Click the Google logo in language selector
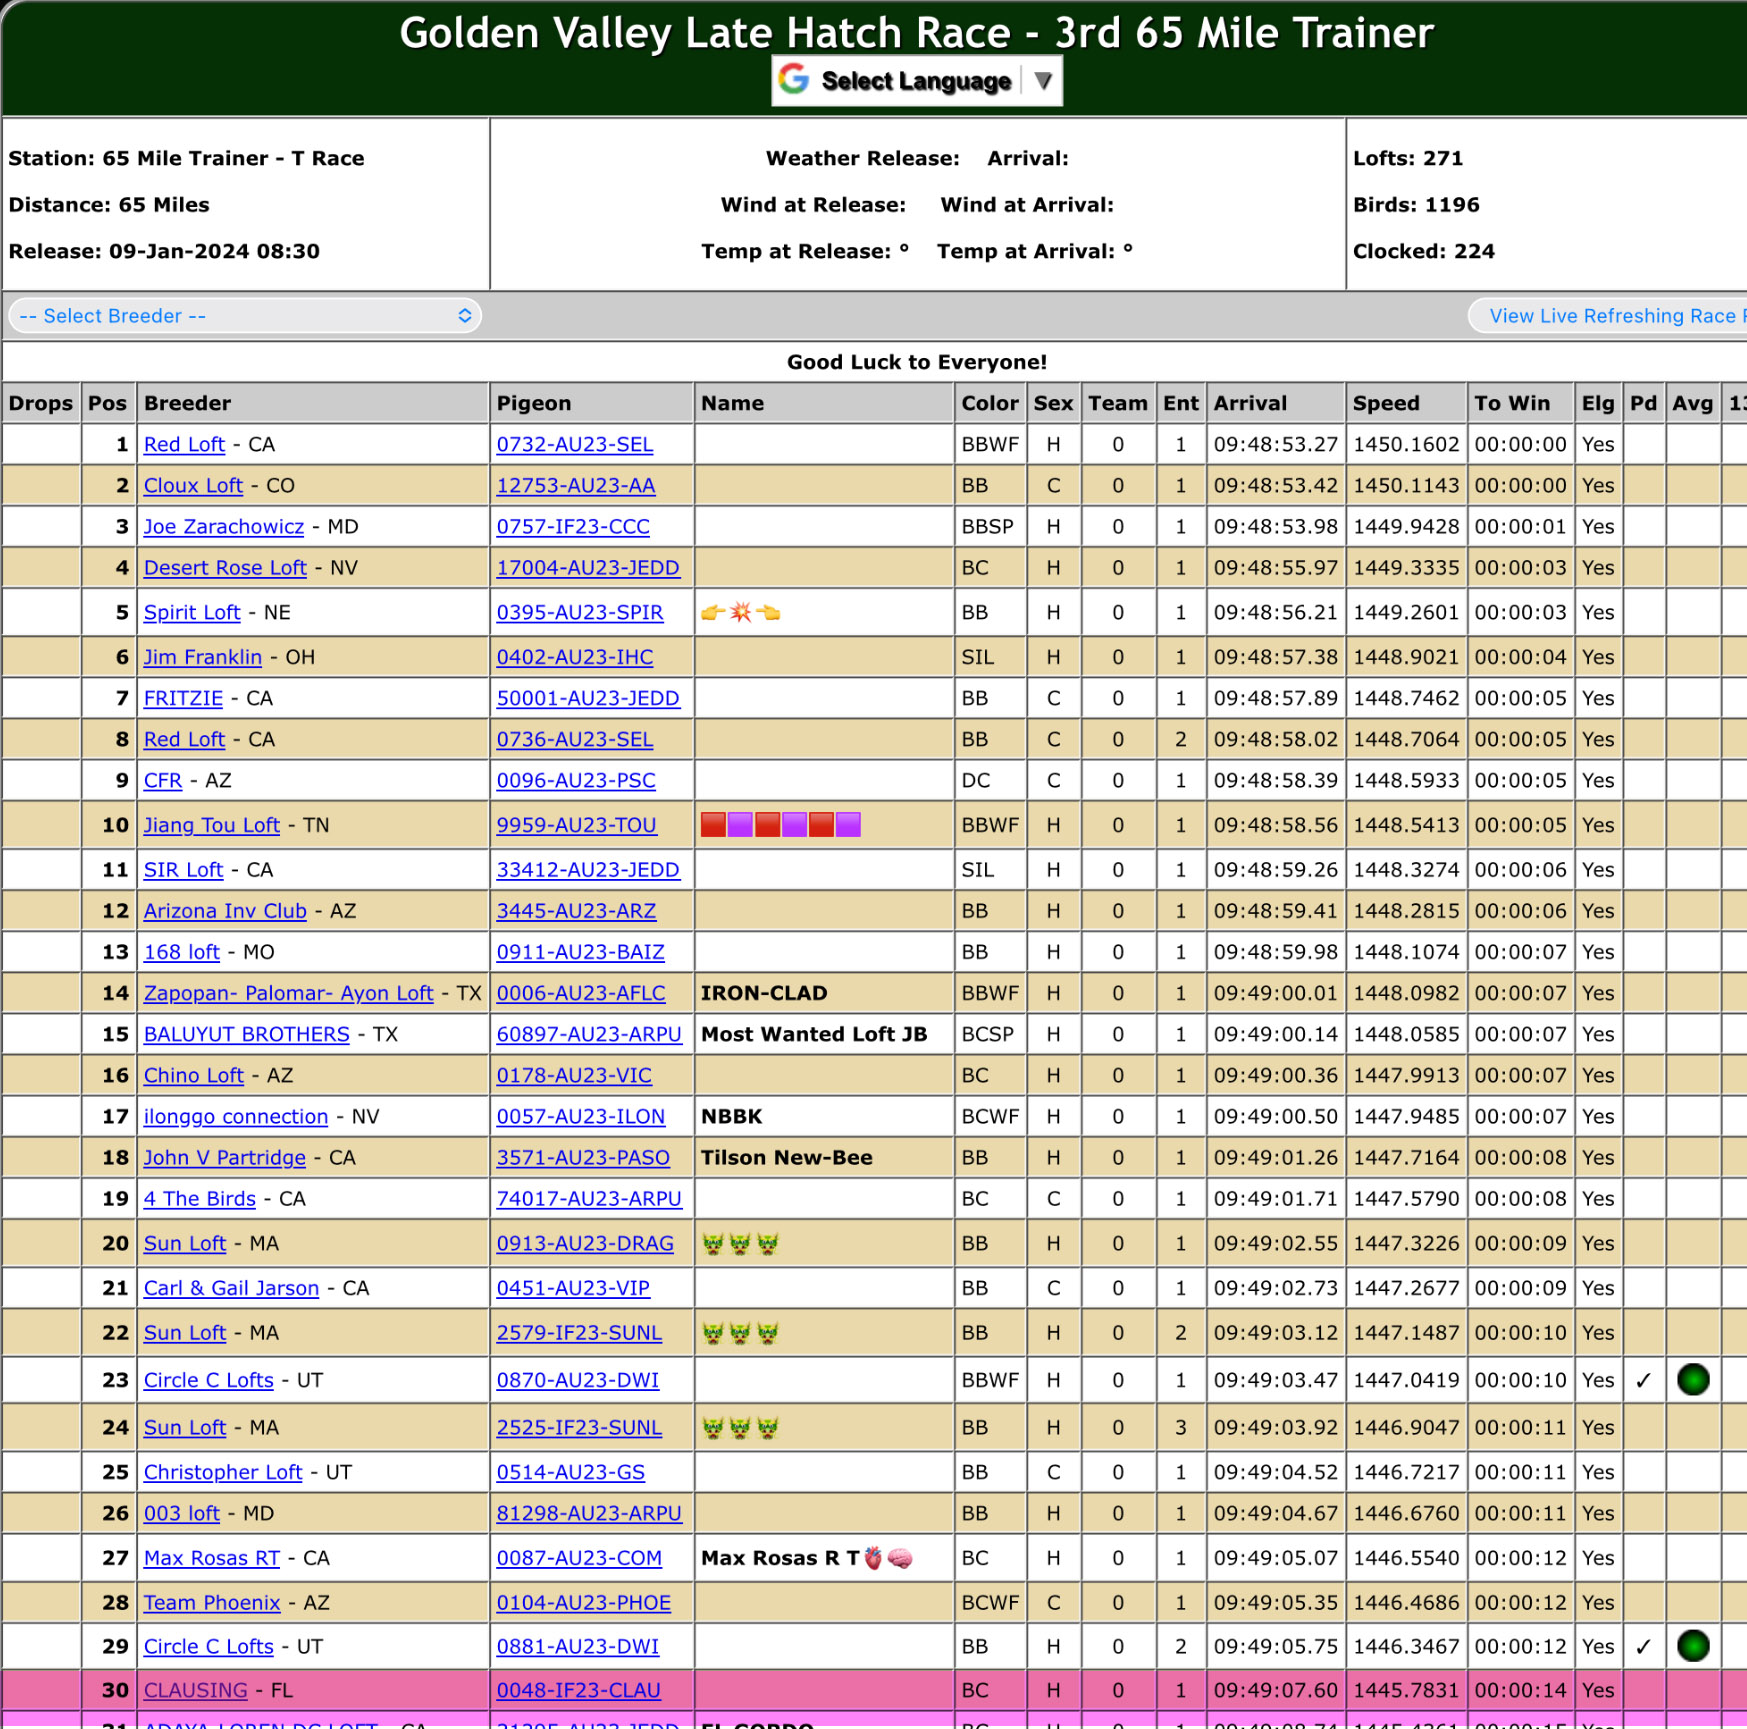1747x1729 pixels. click(x=794, y=80)
